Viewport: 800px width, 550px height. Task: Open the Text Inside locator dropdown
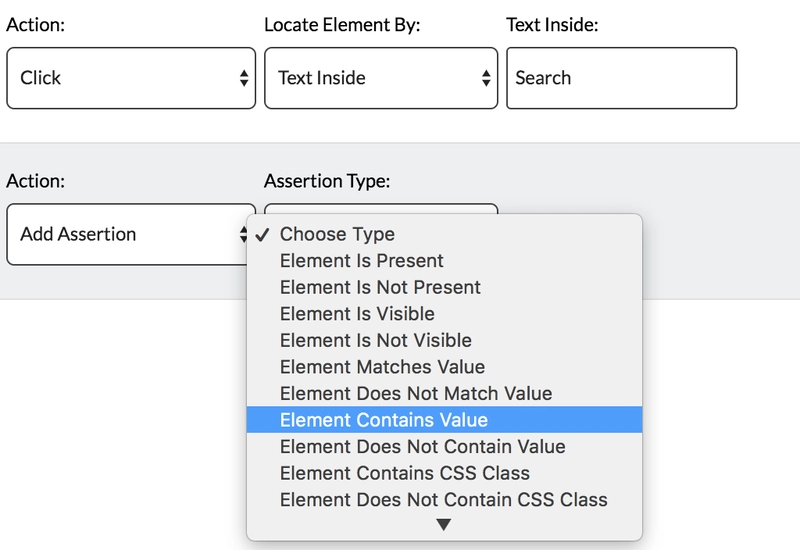[x=381, y=78]
